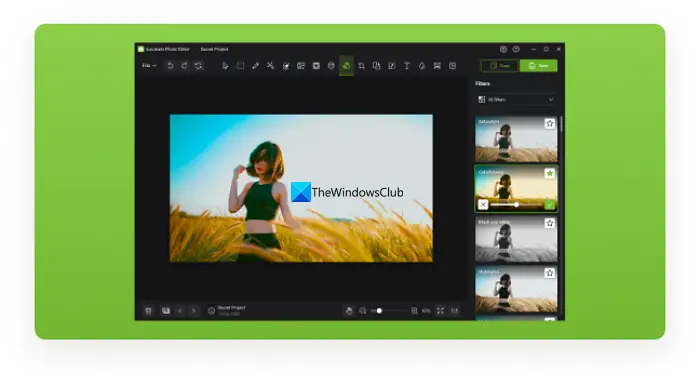700x385 pixels.
Task: Select the Black and White filter thumbnail
Action: pos(516,239)
